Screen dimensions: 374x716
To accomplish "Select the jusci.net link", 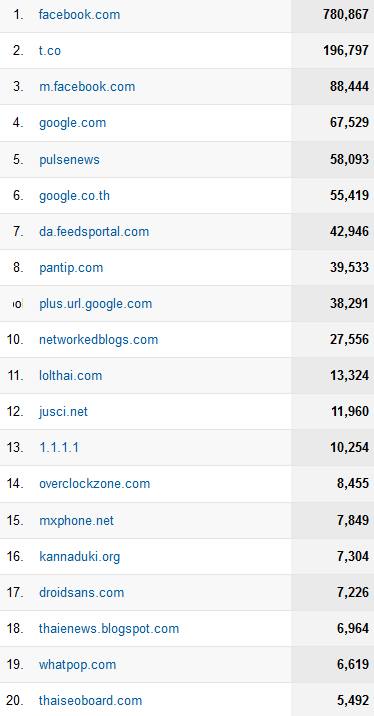I will pyautogui.click(x=63, y=412).
